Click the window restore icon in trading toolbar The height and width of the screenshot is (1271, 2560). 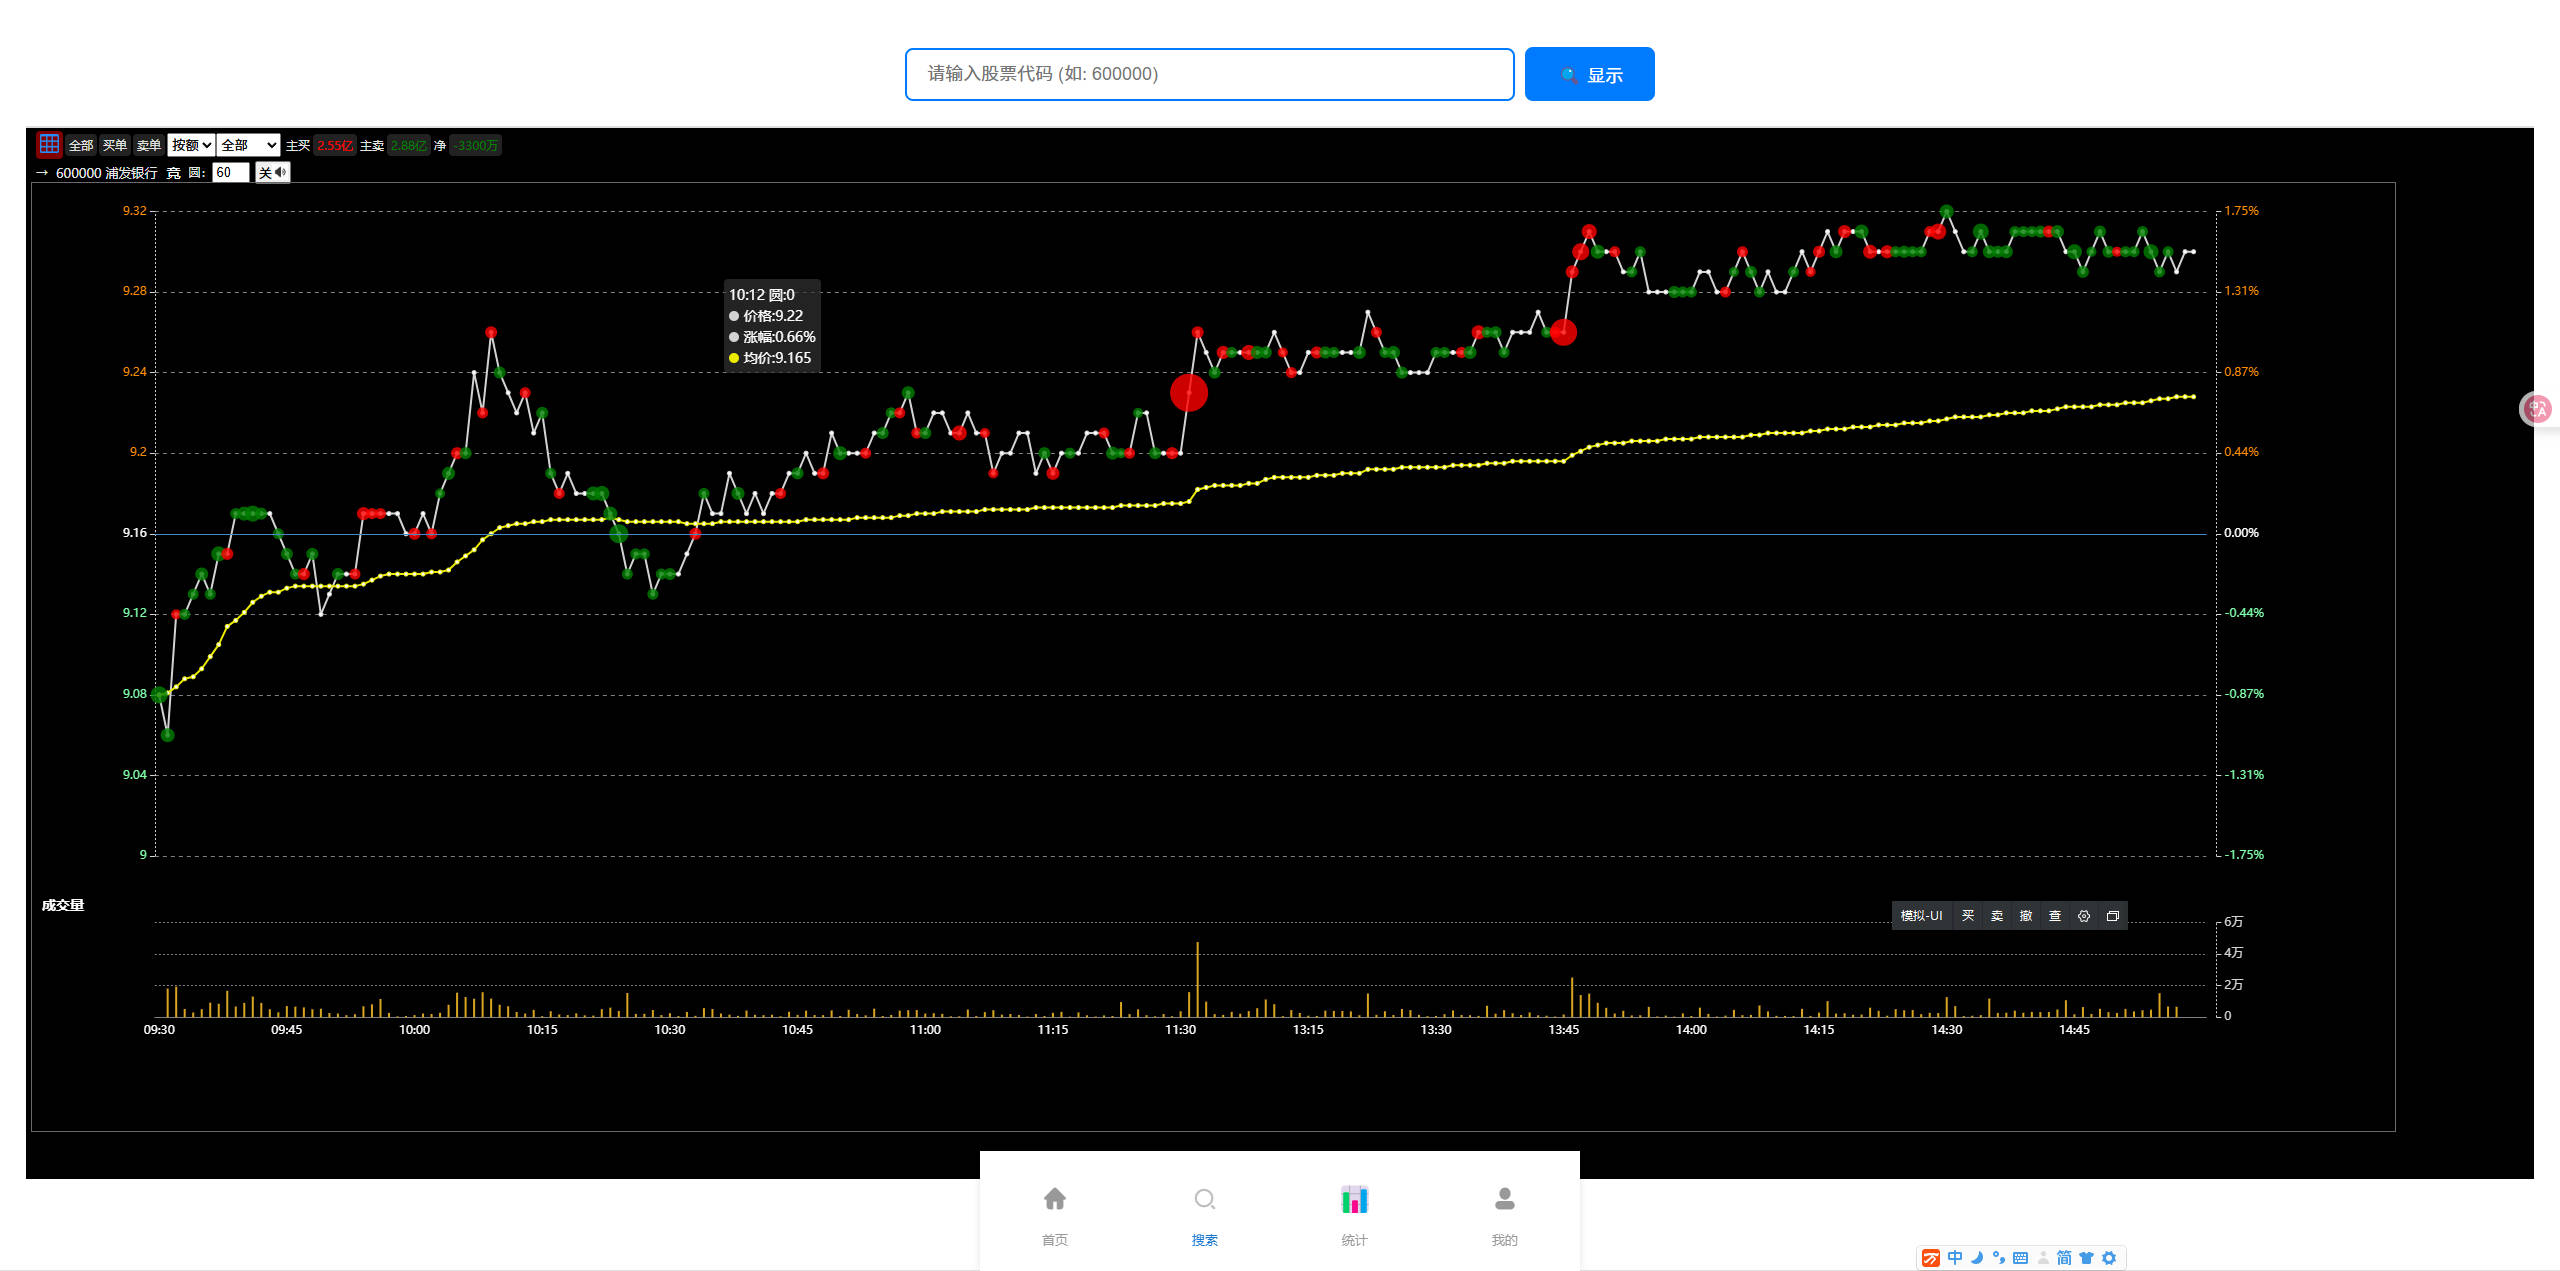coord(2113,916)
